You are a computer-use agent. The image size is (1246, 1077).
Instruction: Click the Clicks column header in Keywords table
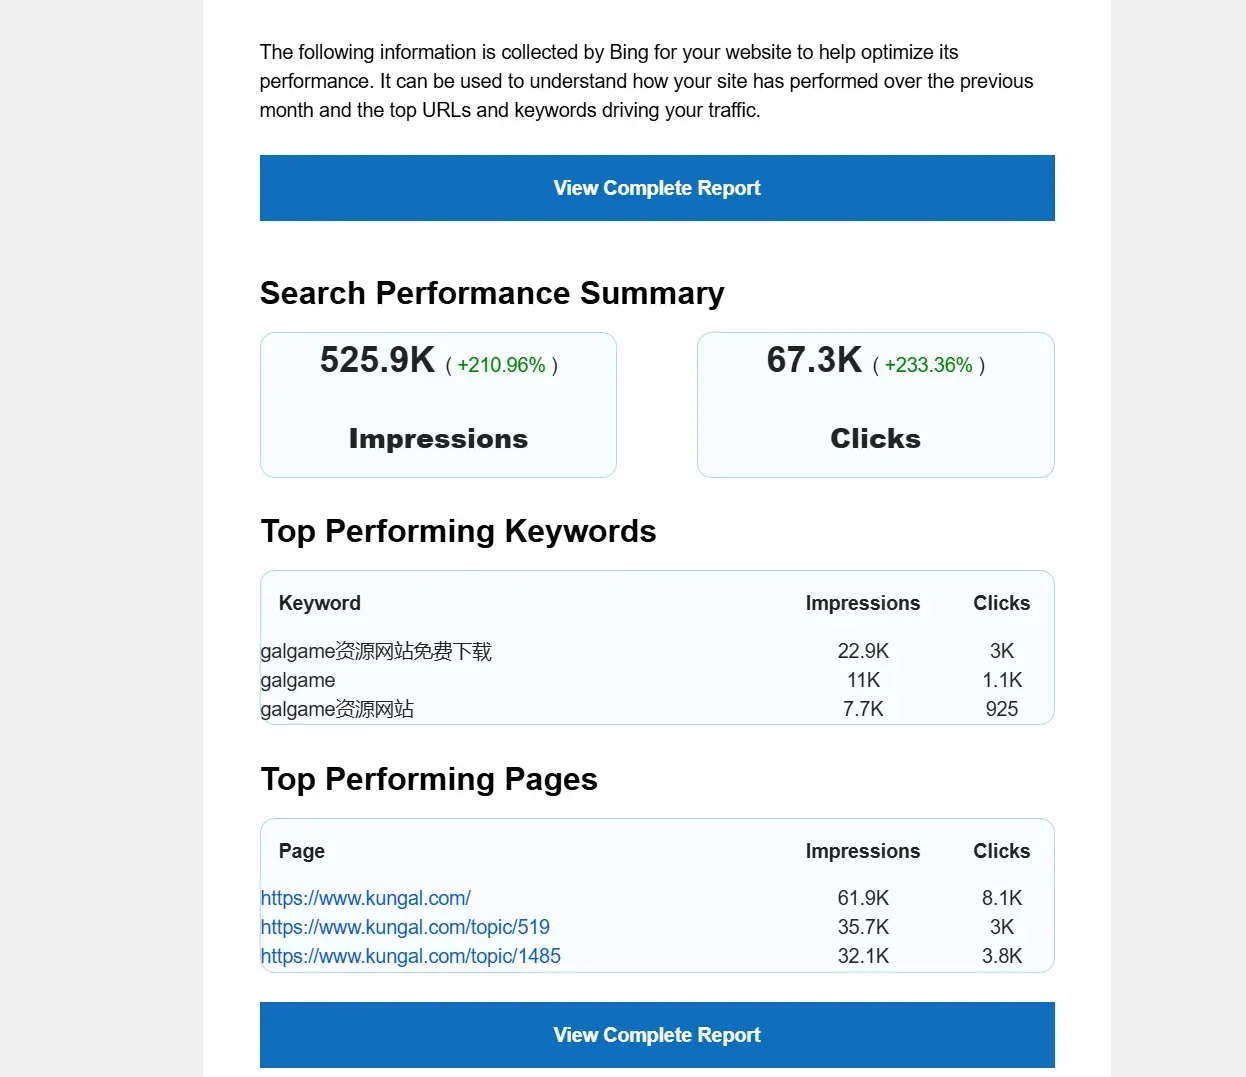1002,603
